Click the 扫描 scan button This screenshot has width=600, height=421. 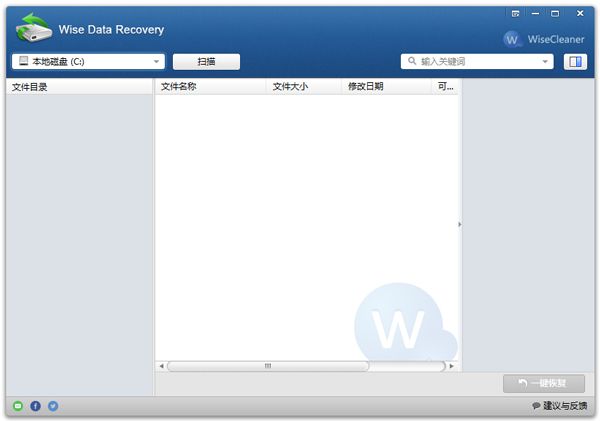coord(206,62)
